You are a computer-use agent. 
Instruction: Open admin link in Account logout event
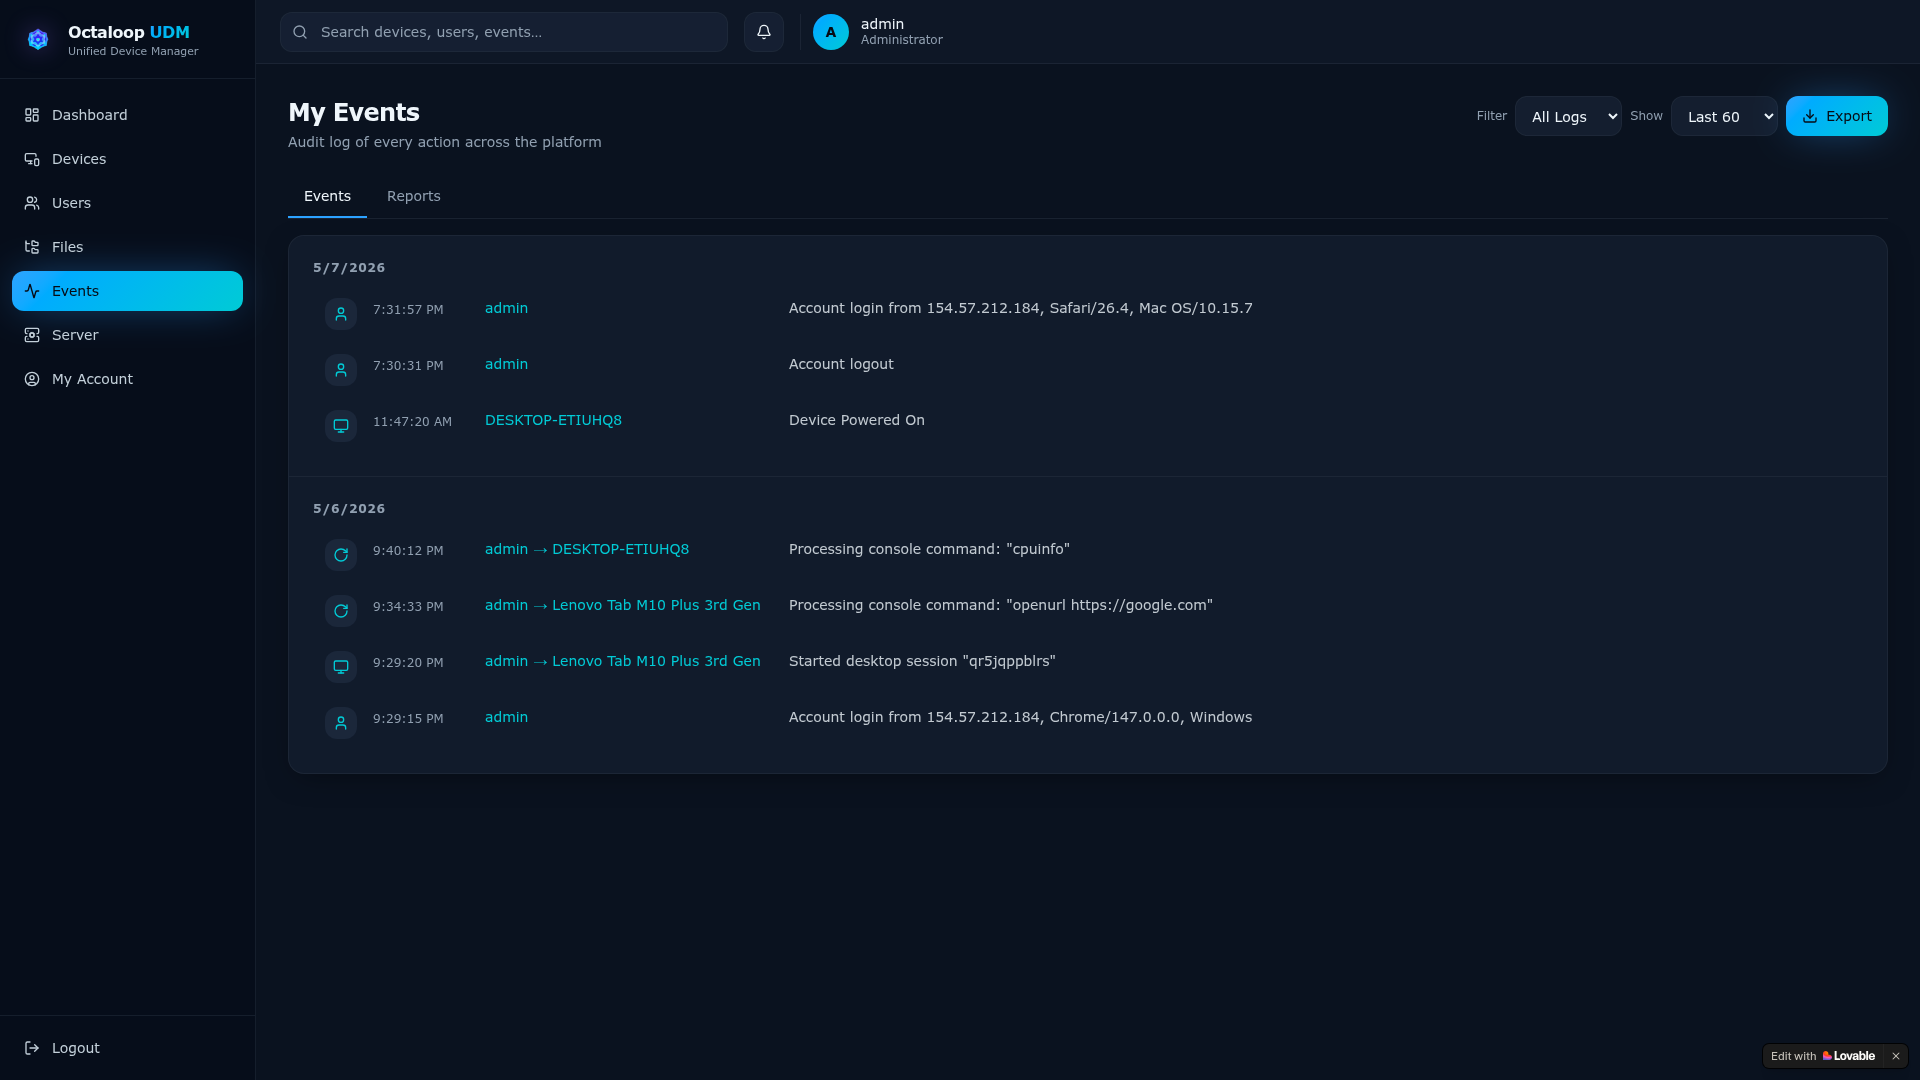tap(506, 364)
